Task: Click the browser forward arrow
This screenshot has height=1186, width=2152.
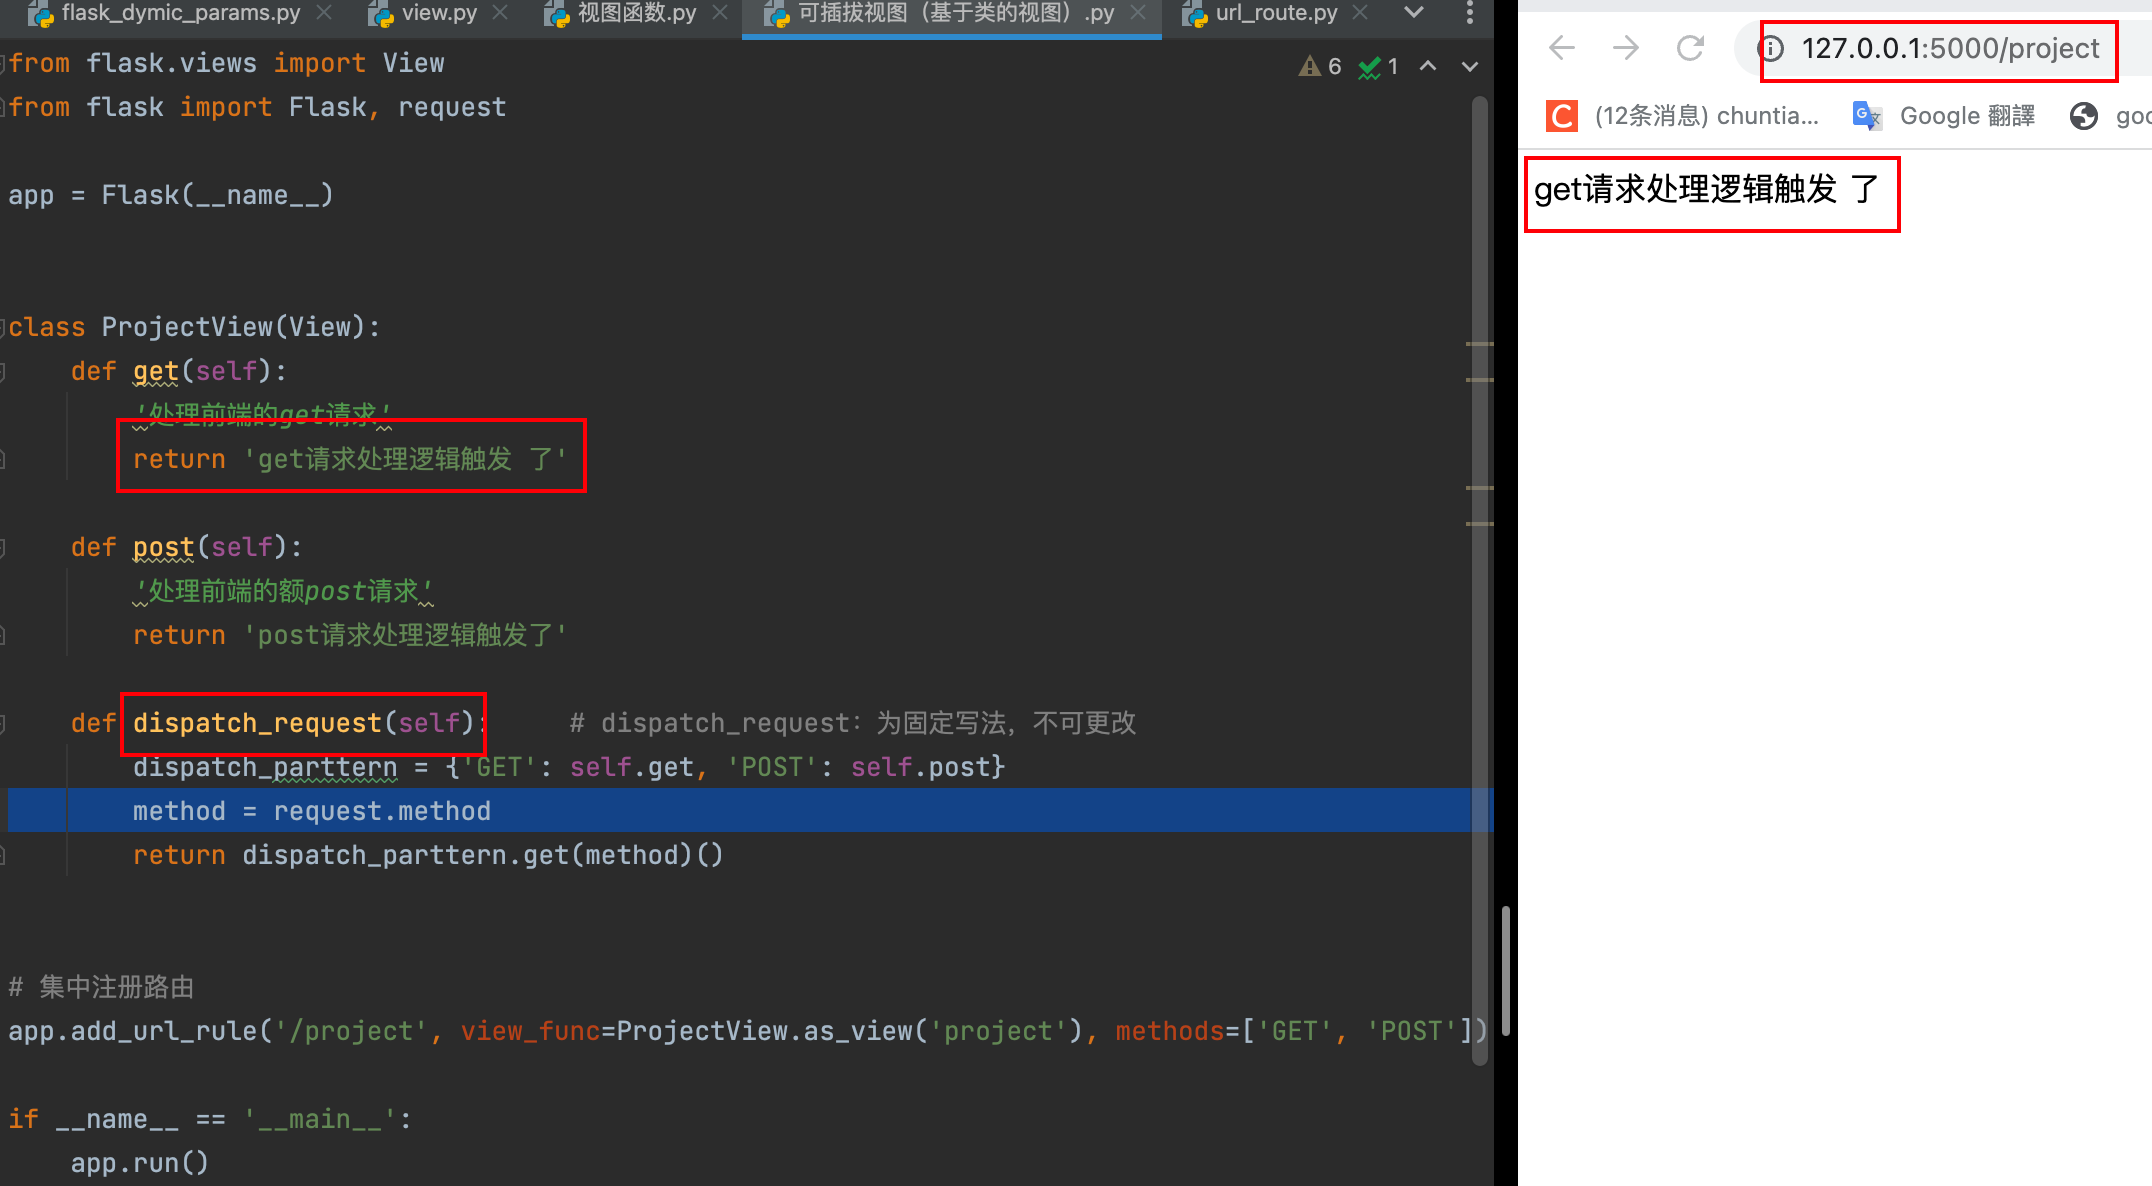Action: pos(1626,48)
